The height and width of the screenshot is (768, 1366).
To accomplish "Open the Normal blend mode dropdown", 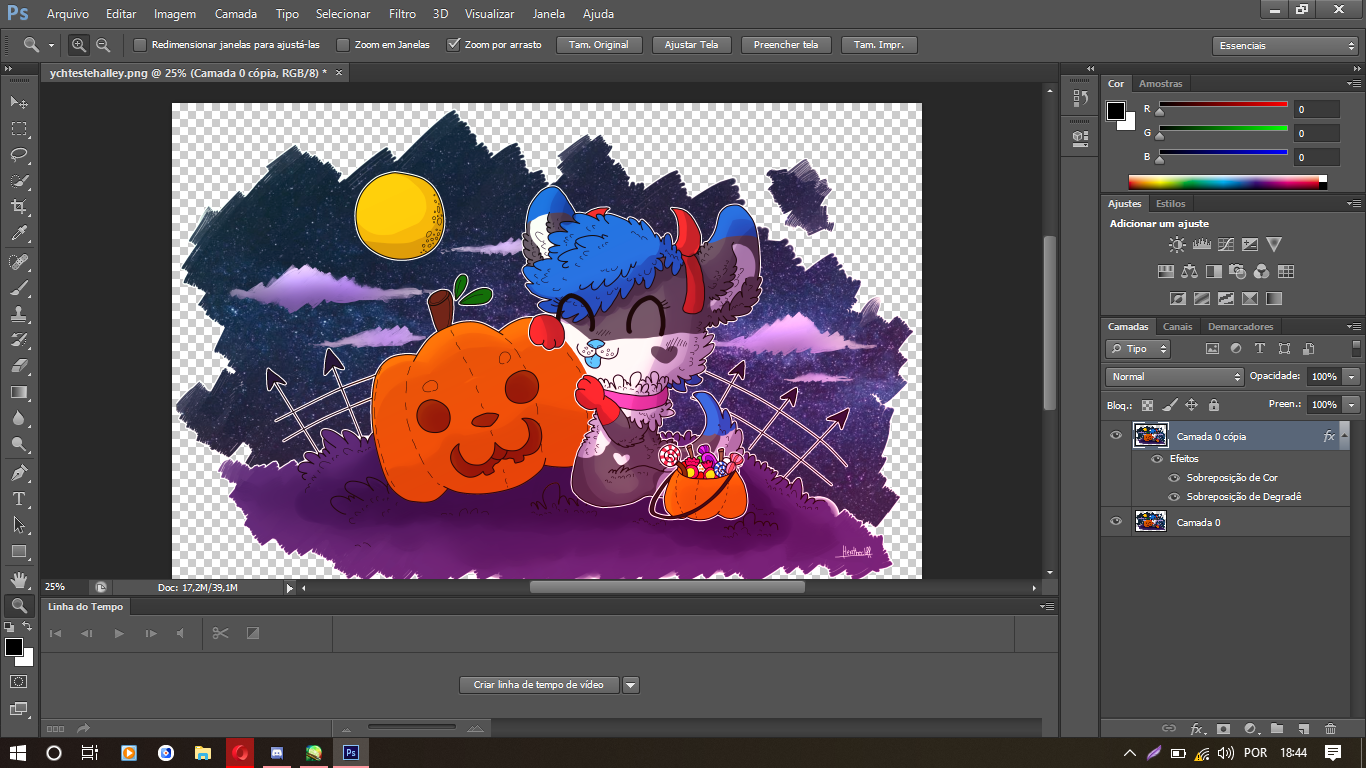I will click(x=1175, y=377).
